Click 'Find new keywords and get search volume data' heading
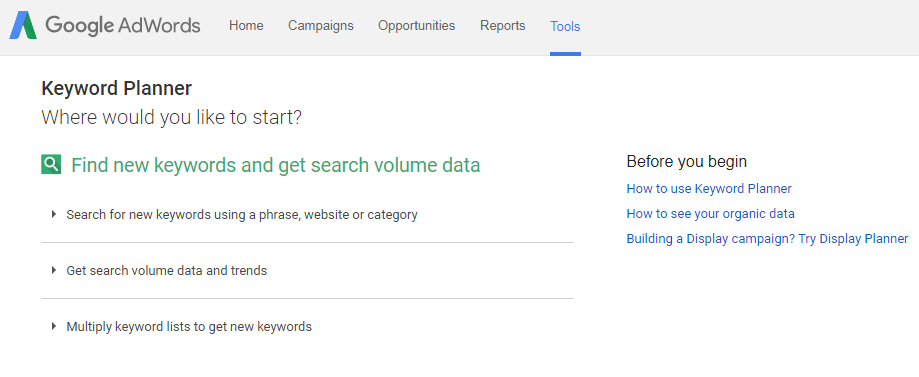919x377 pixels. (275, 165)
